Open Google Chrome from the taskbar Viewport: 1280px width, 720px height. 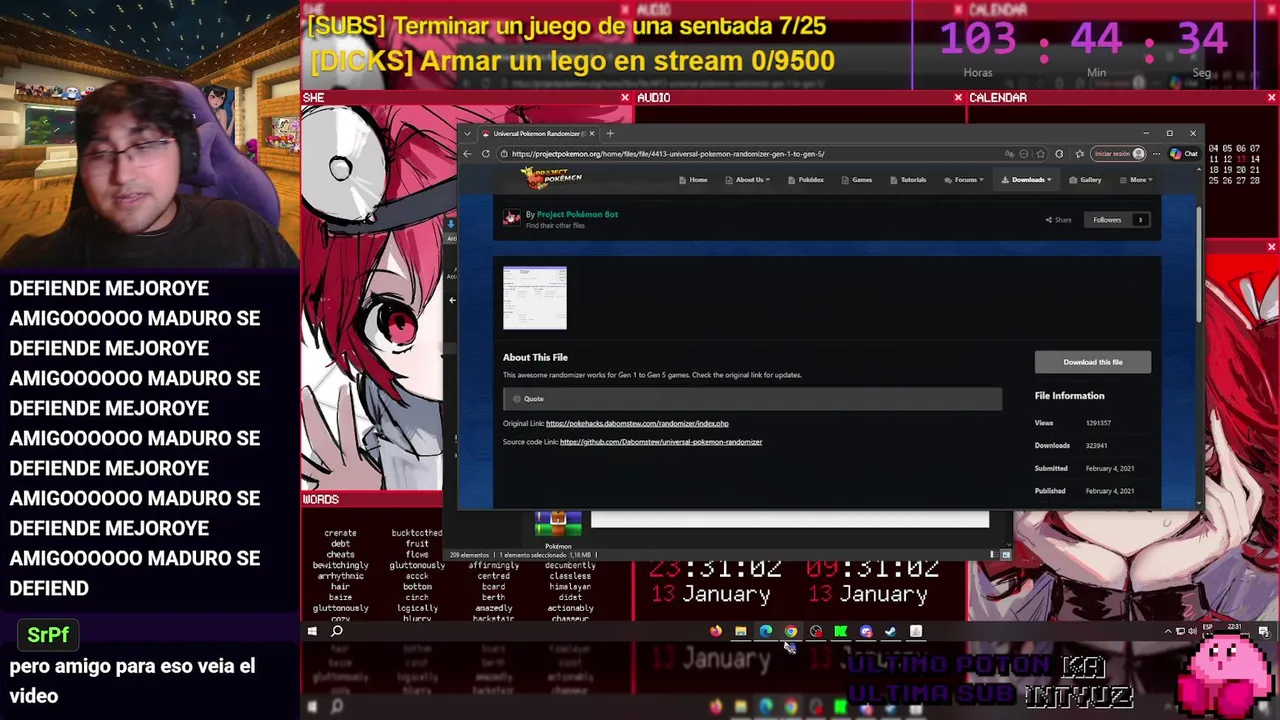click(791, 631)
